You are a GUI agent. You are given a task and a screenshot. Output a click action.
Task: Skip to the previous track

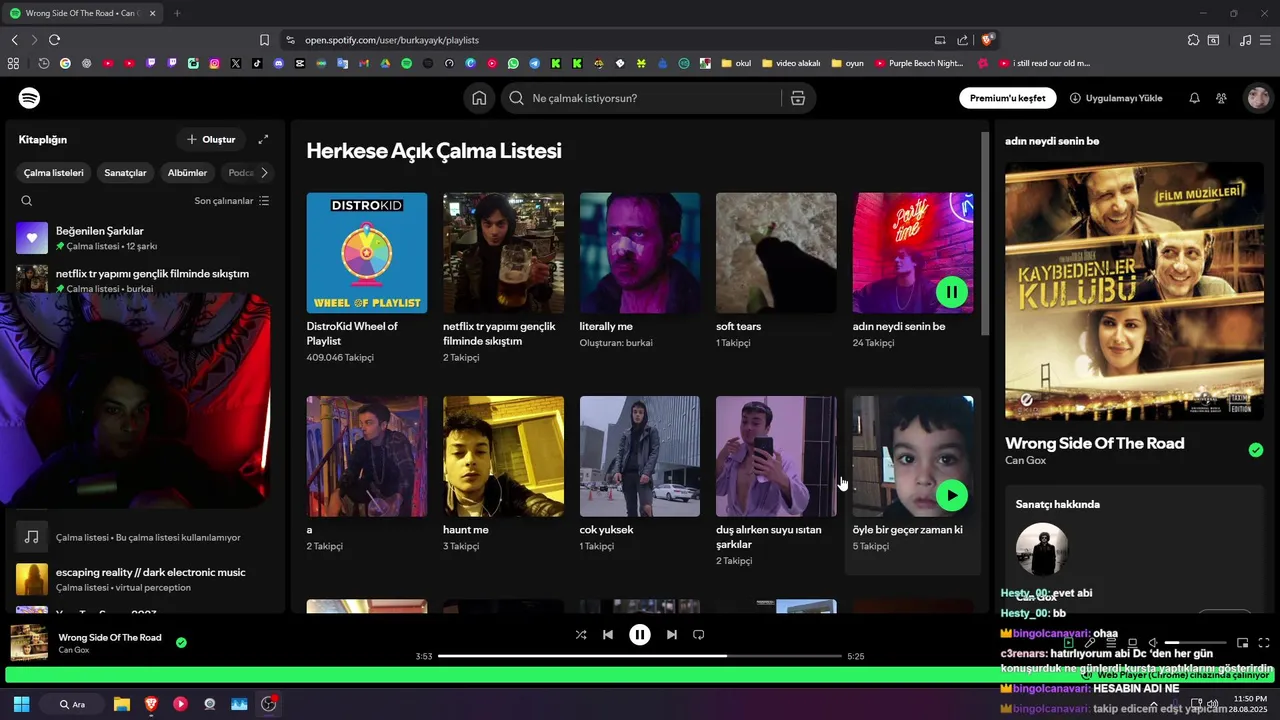(x=608, y=635)
